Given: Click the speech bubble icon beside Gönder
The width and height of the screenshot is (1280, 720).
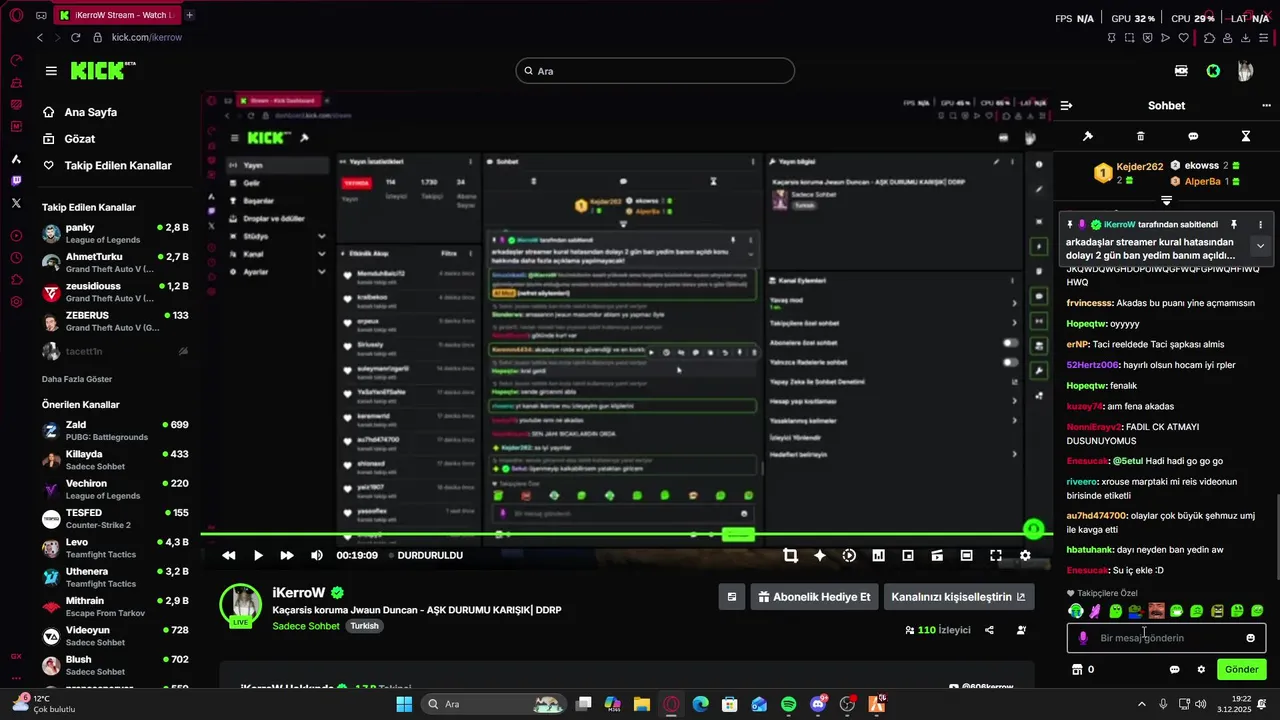Looking at the screenshot, I should 1175,669.
